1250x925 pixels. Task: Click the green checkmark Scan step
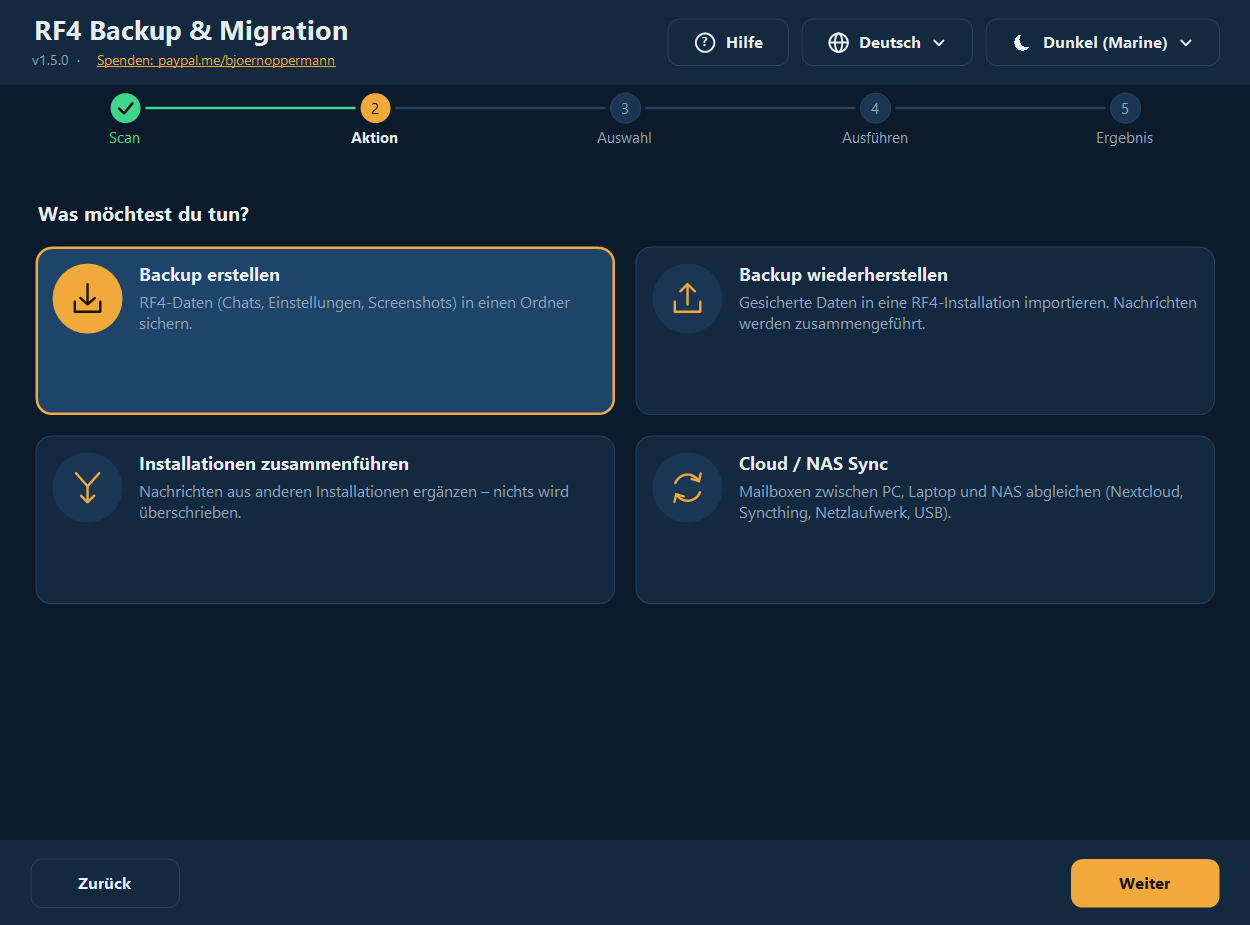(125, 108)
